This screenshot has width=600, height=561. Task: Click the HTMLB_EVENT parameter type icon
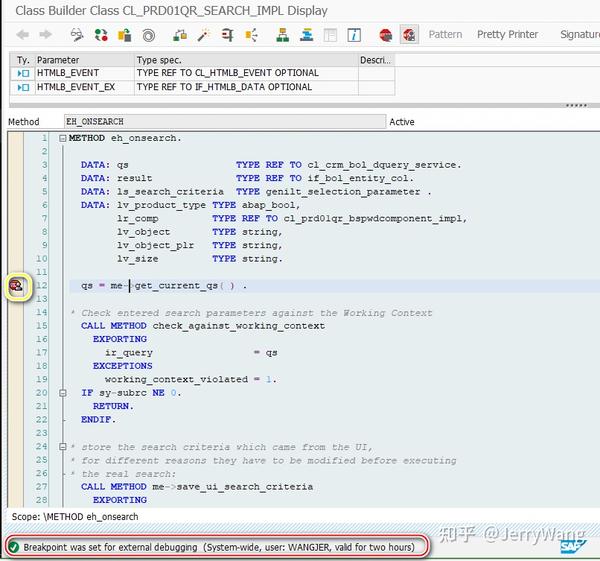click(x=23, y=73)
